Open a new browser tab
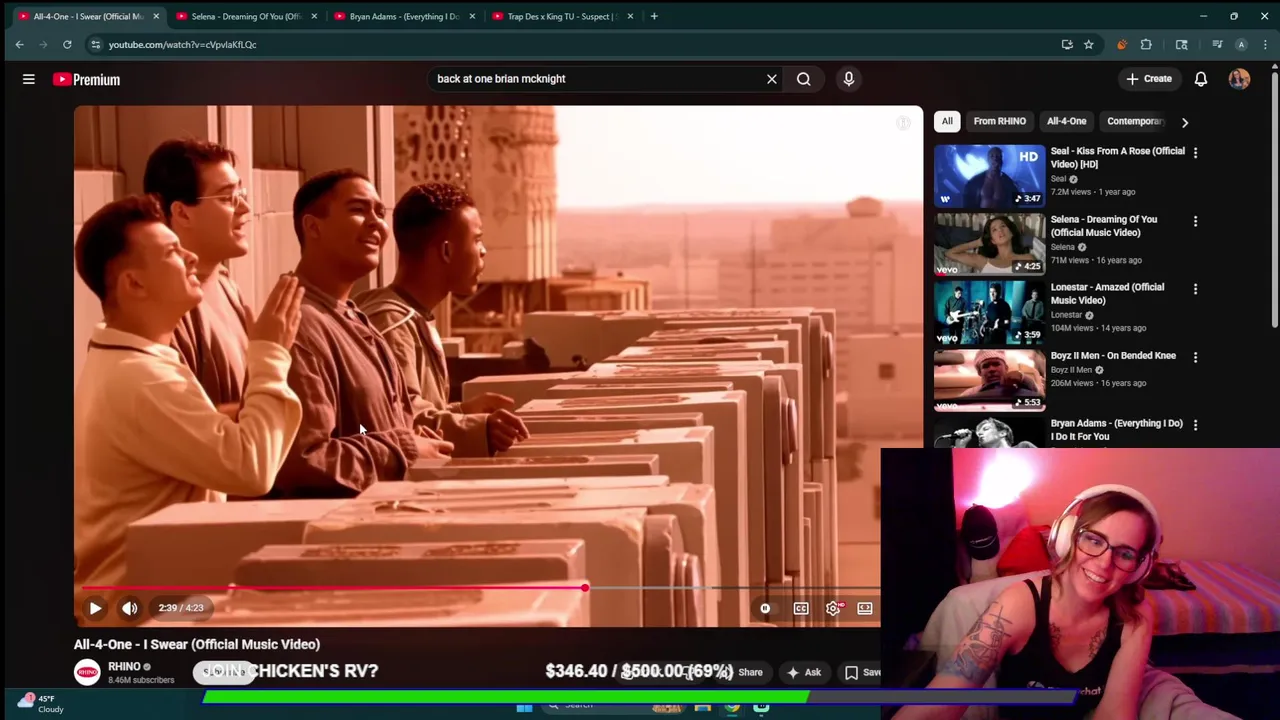Viewport: 1280px width, 720px height. (x=654, y=16)
